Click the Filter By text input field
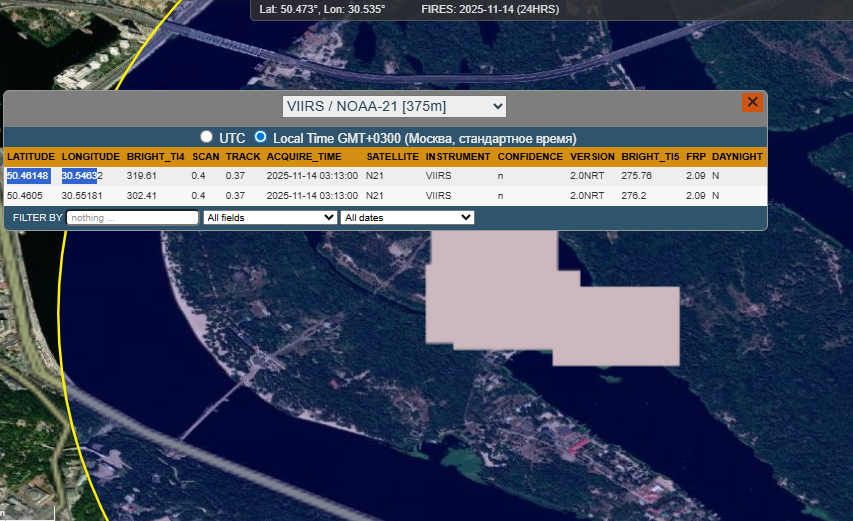Screen dimensions: 853x521 (133, 217)
